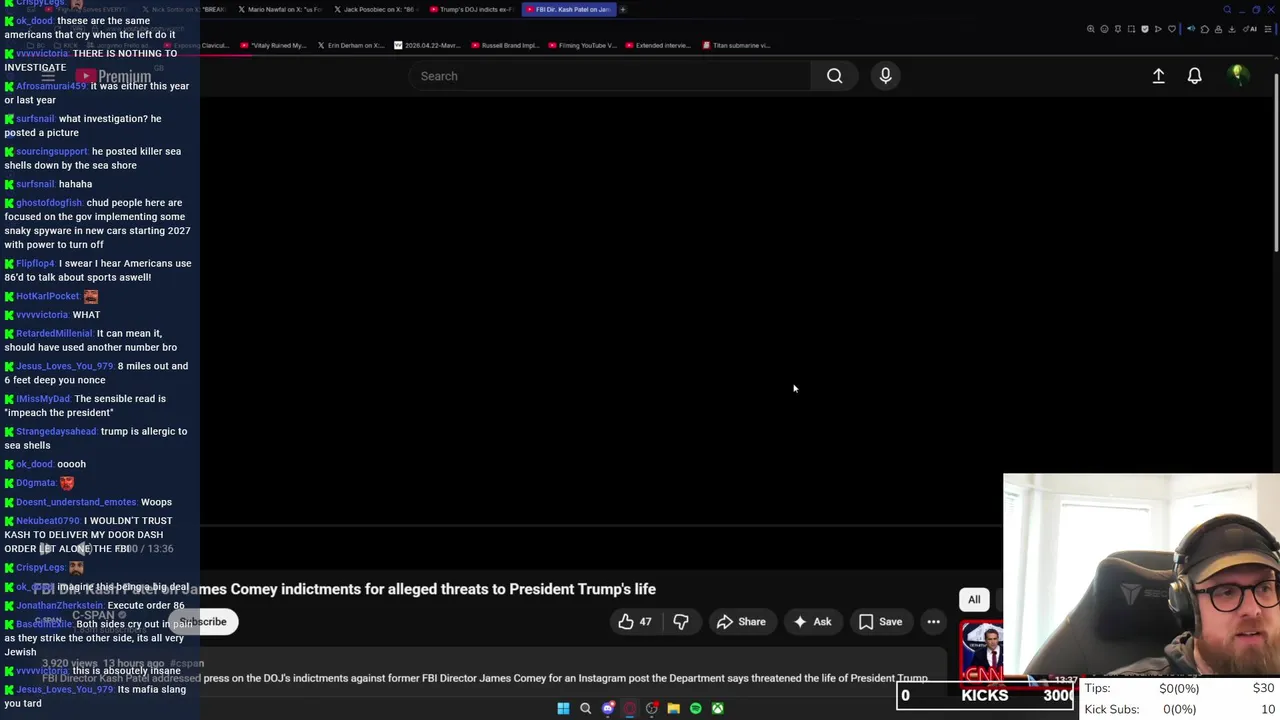Viewport: 1280px width, 720px height.
Task: Click the Ask button under the video
Action: [812, 622]
